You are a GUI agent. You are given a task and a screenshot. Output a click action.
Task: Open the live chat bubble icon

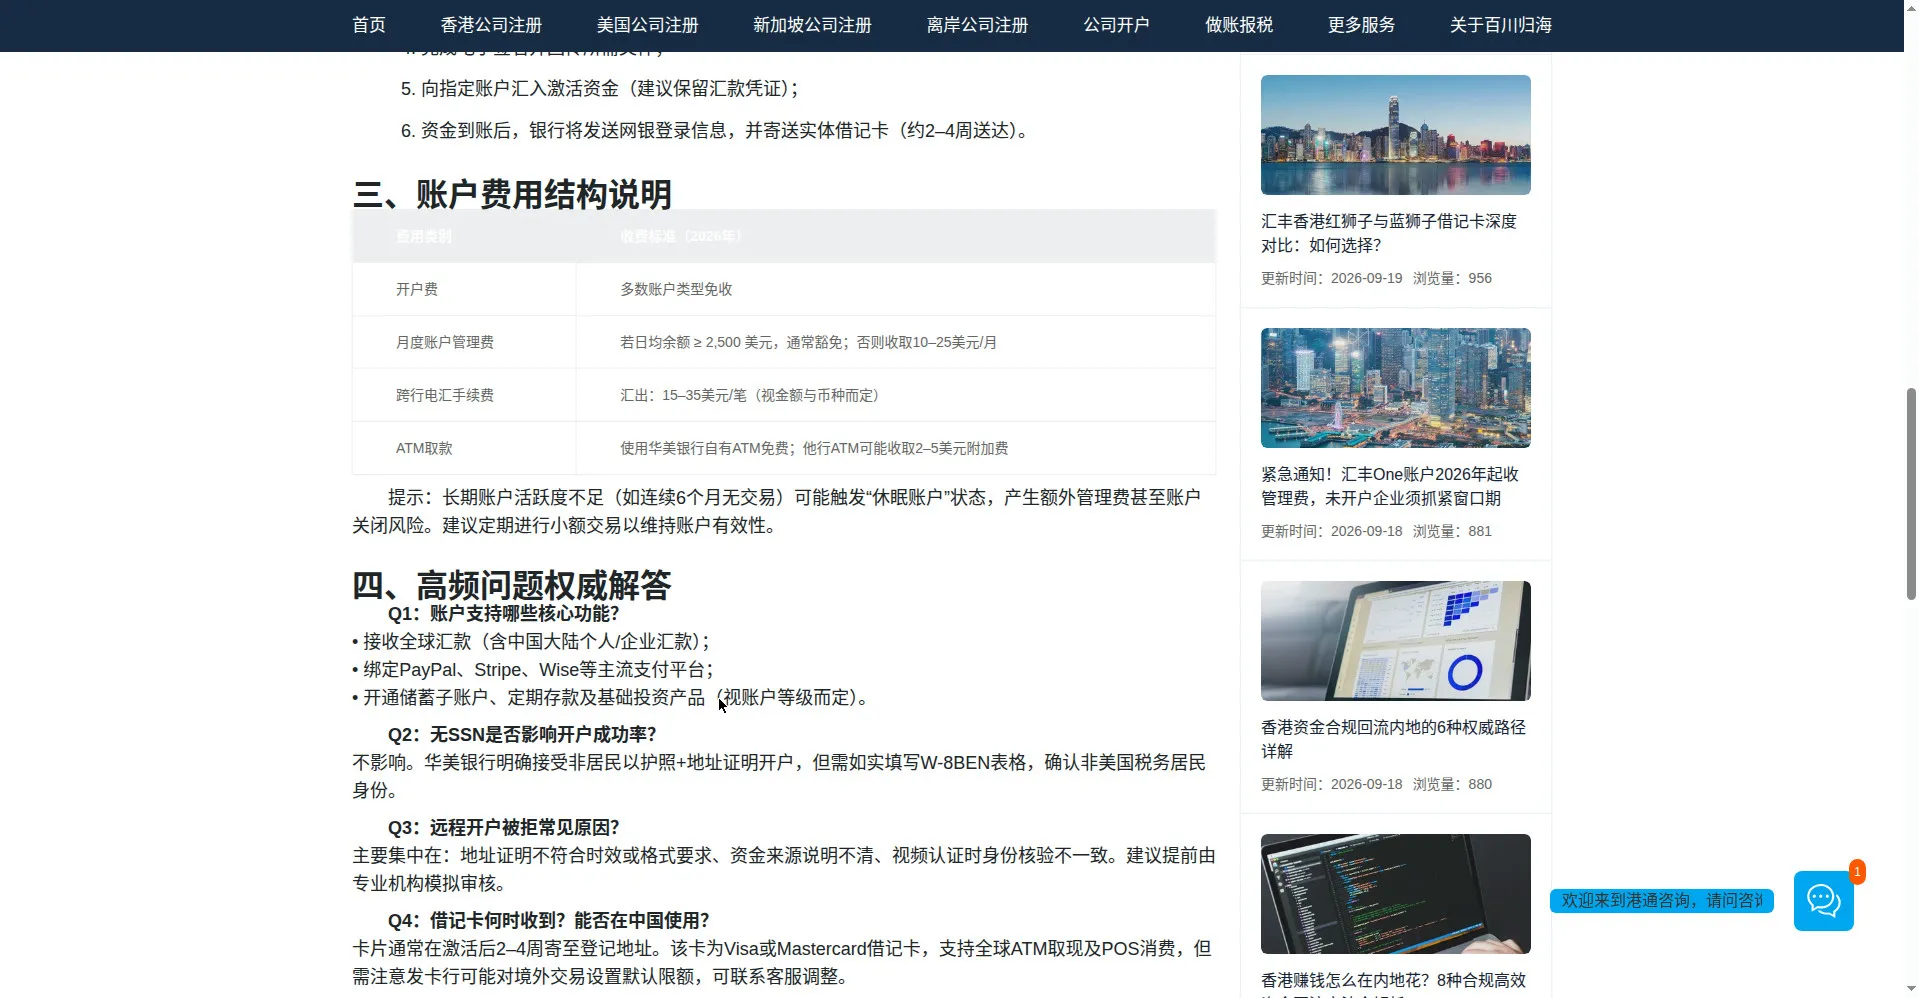tap(1823, 901)
